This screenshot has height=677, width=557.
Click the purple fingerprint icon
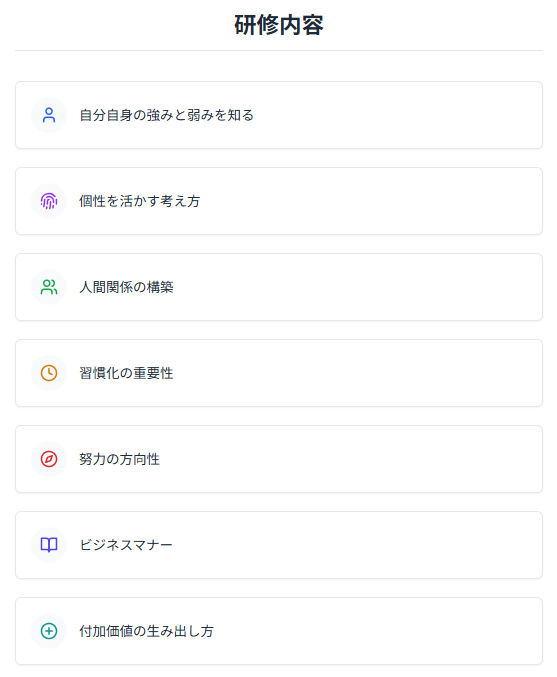tap(49, 201)
